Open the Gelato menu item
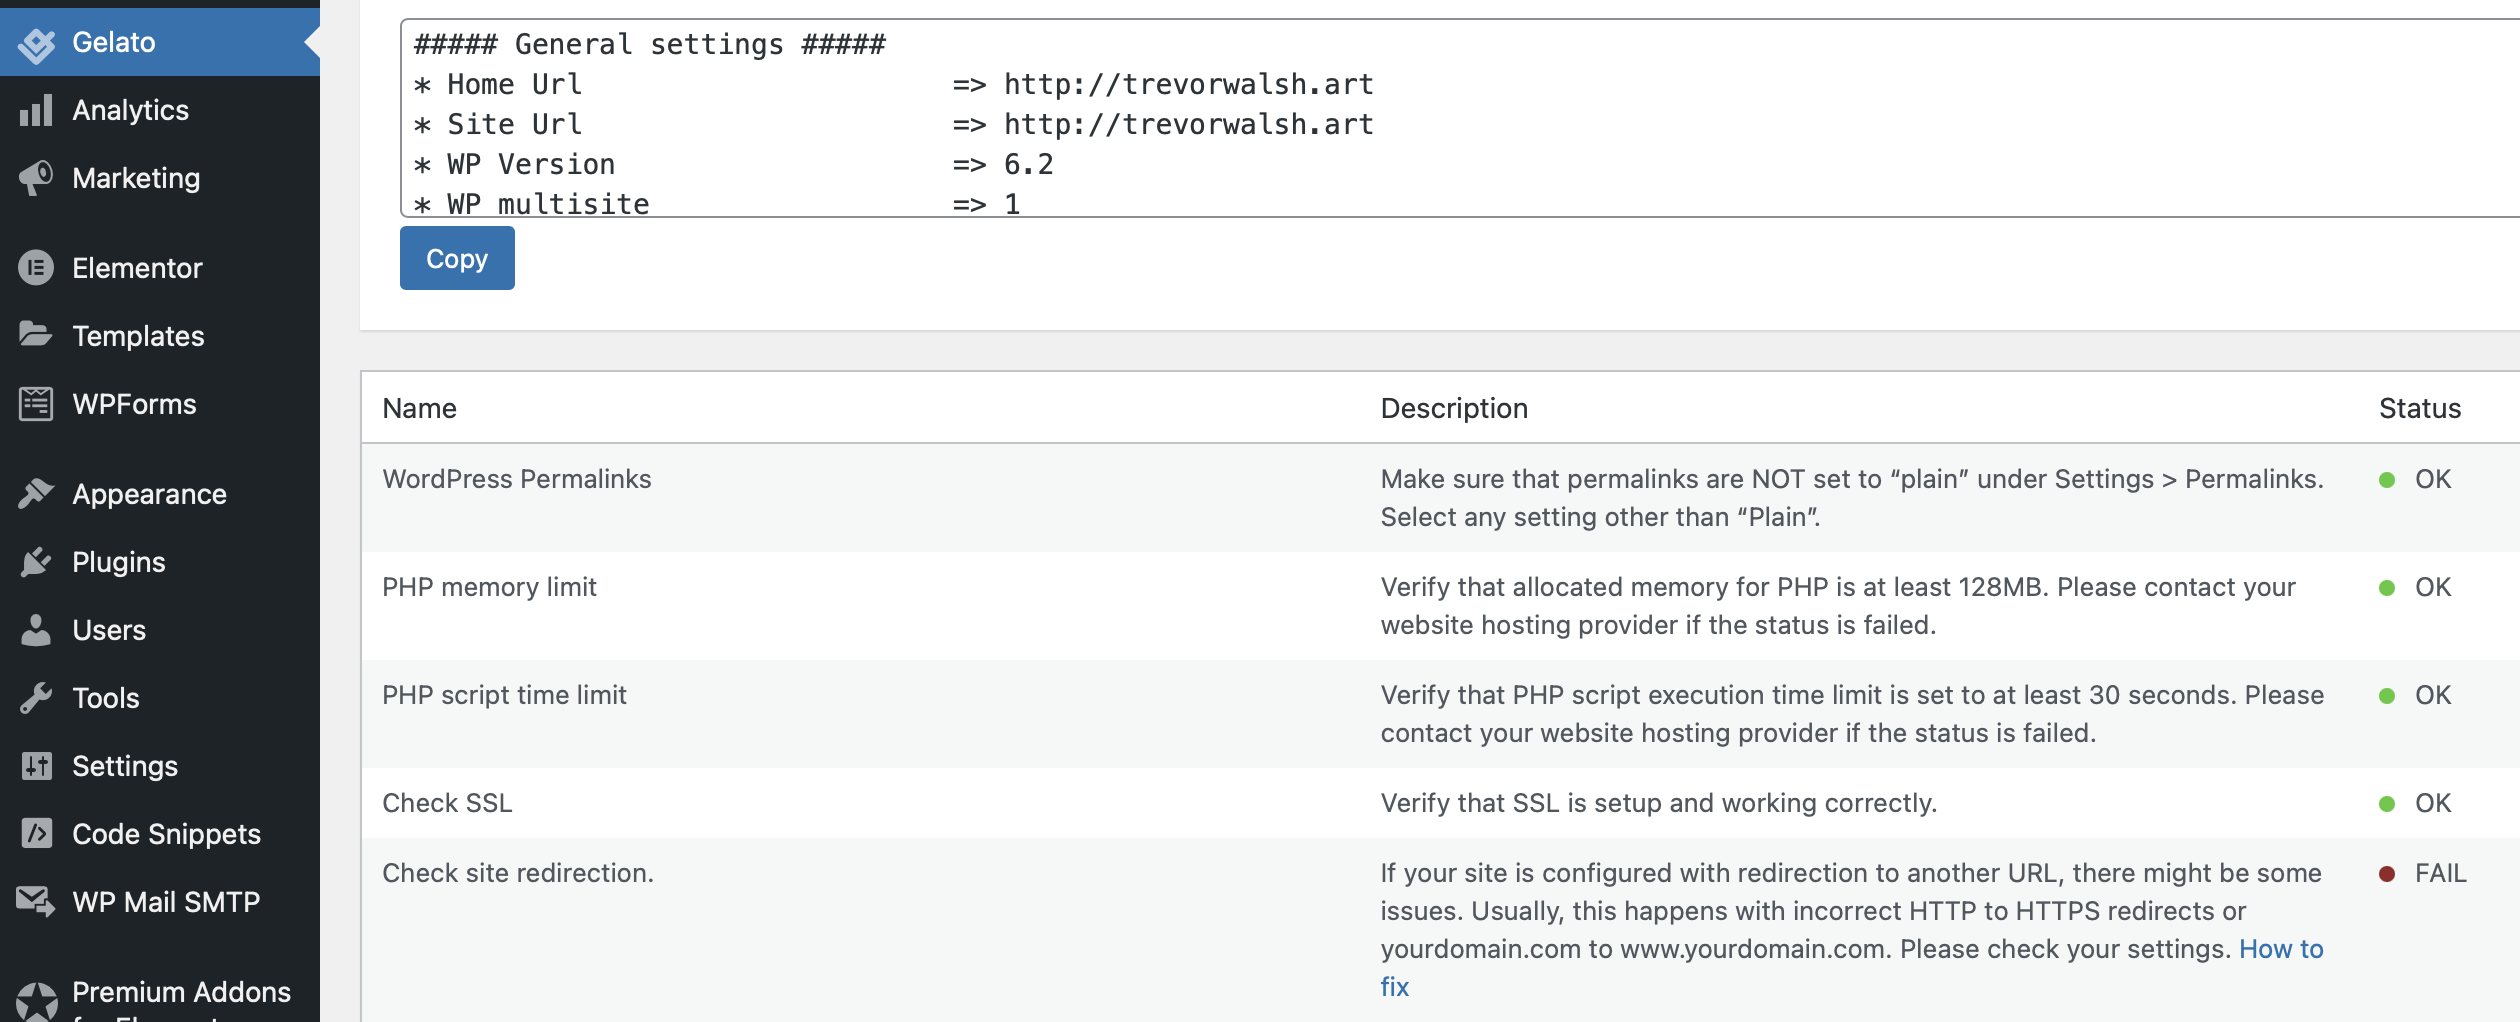Screen dimensions: 2520x1022 coord(113,42)
